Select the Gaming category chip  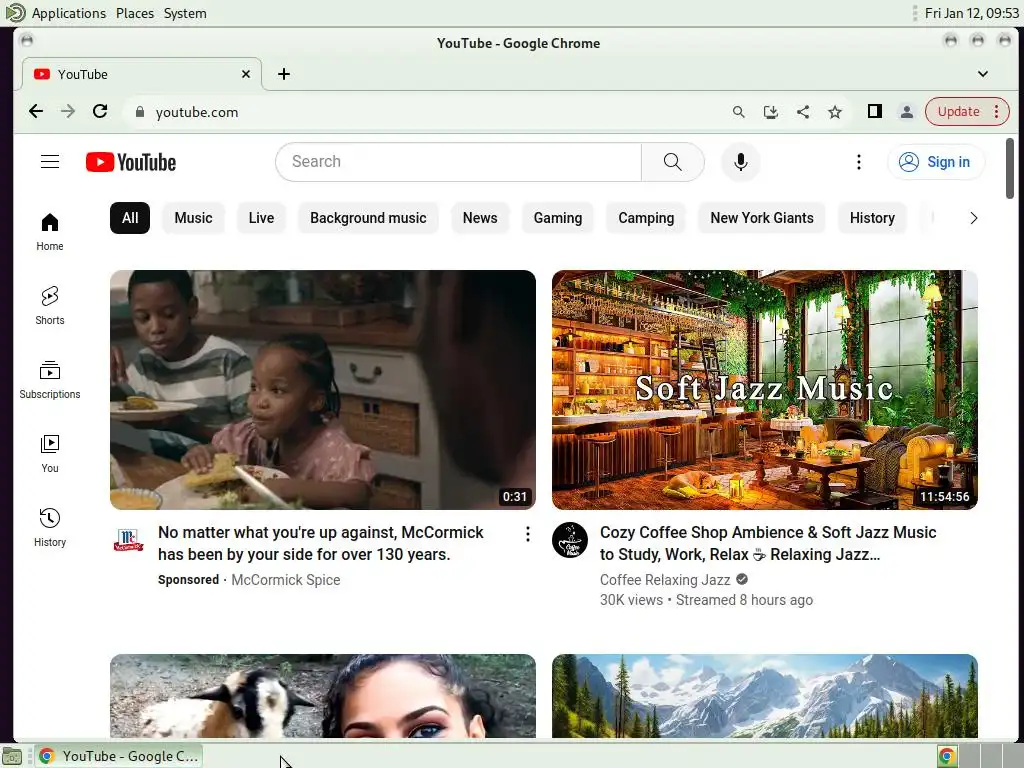point(558,218)
